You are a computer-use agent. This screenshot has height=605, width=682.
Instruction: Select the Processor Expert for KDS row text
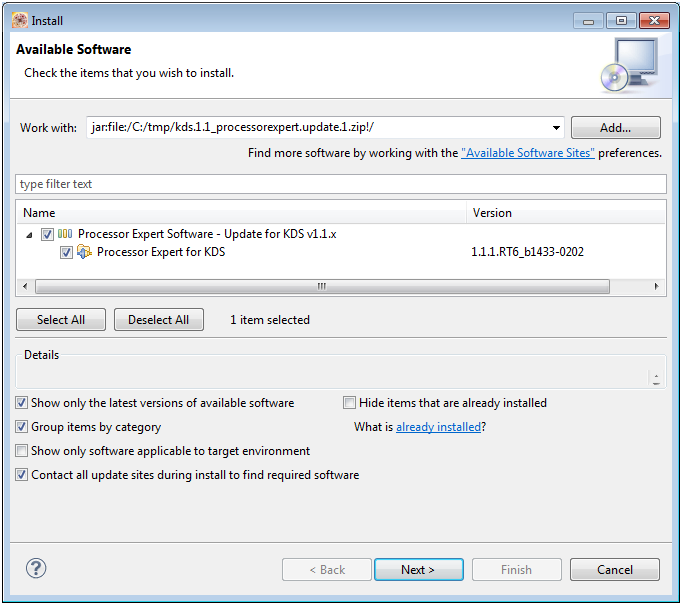click(x=161, y=252)
